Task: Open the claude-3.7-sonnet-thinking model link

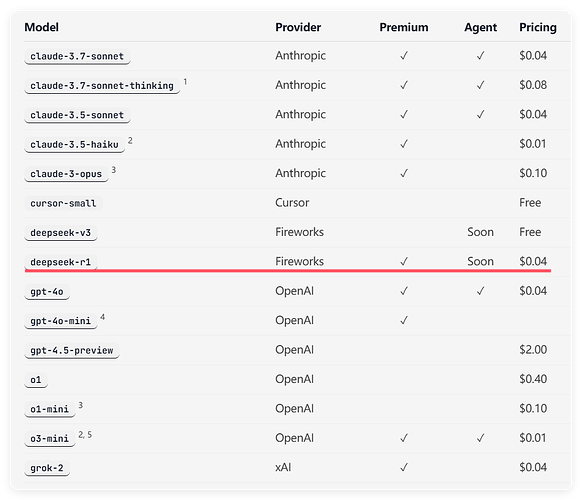Action: [102, 85]
